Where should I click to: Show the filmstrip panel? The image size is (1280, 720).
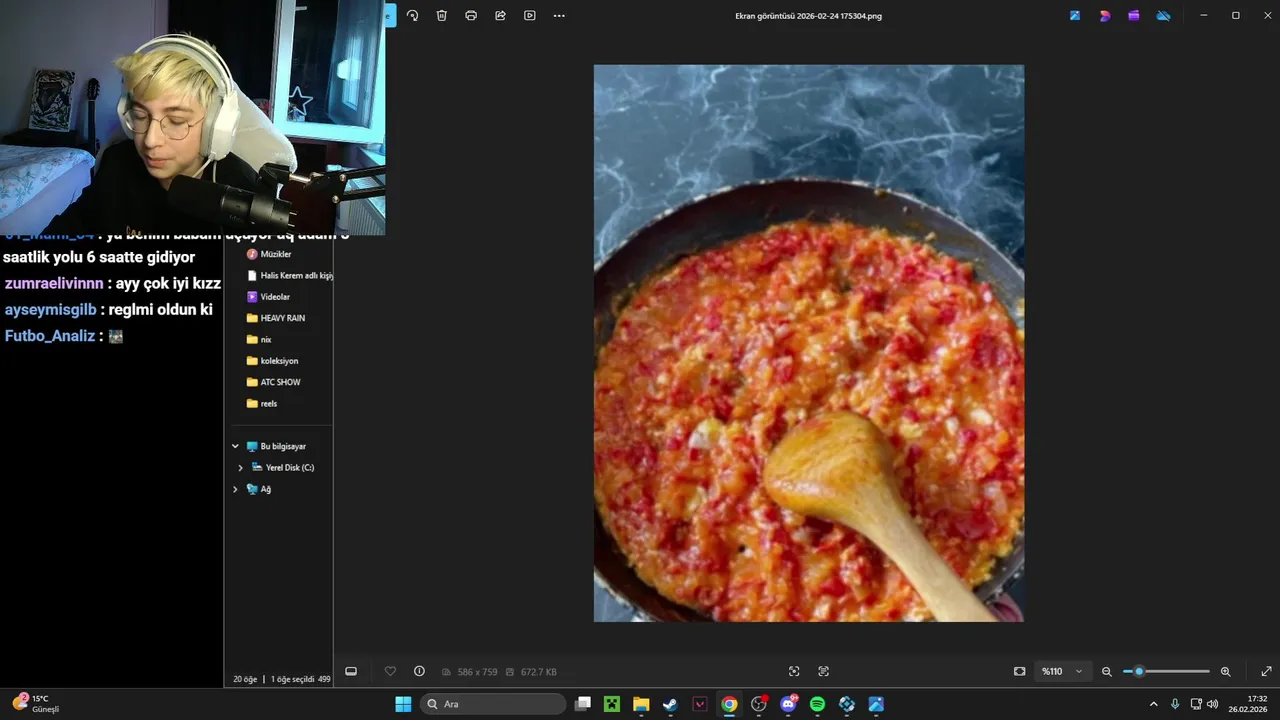(351, 671)
